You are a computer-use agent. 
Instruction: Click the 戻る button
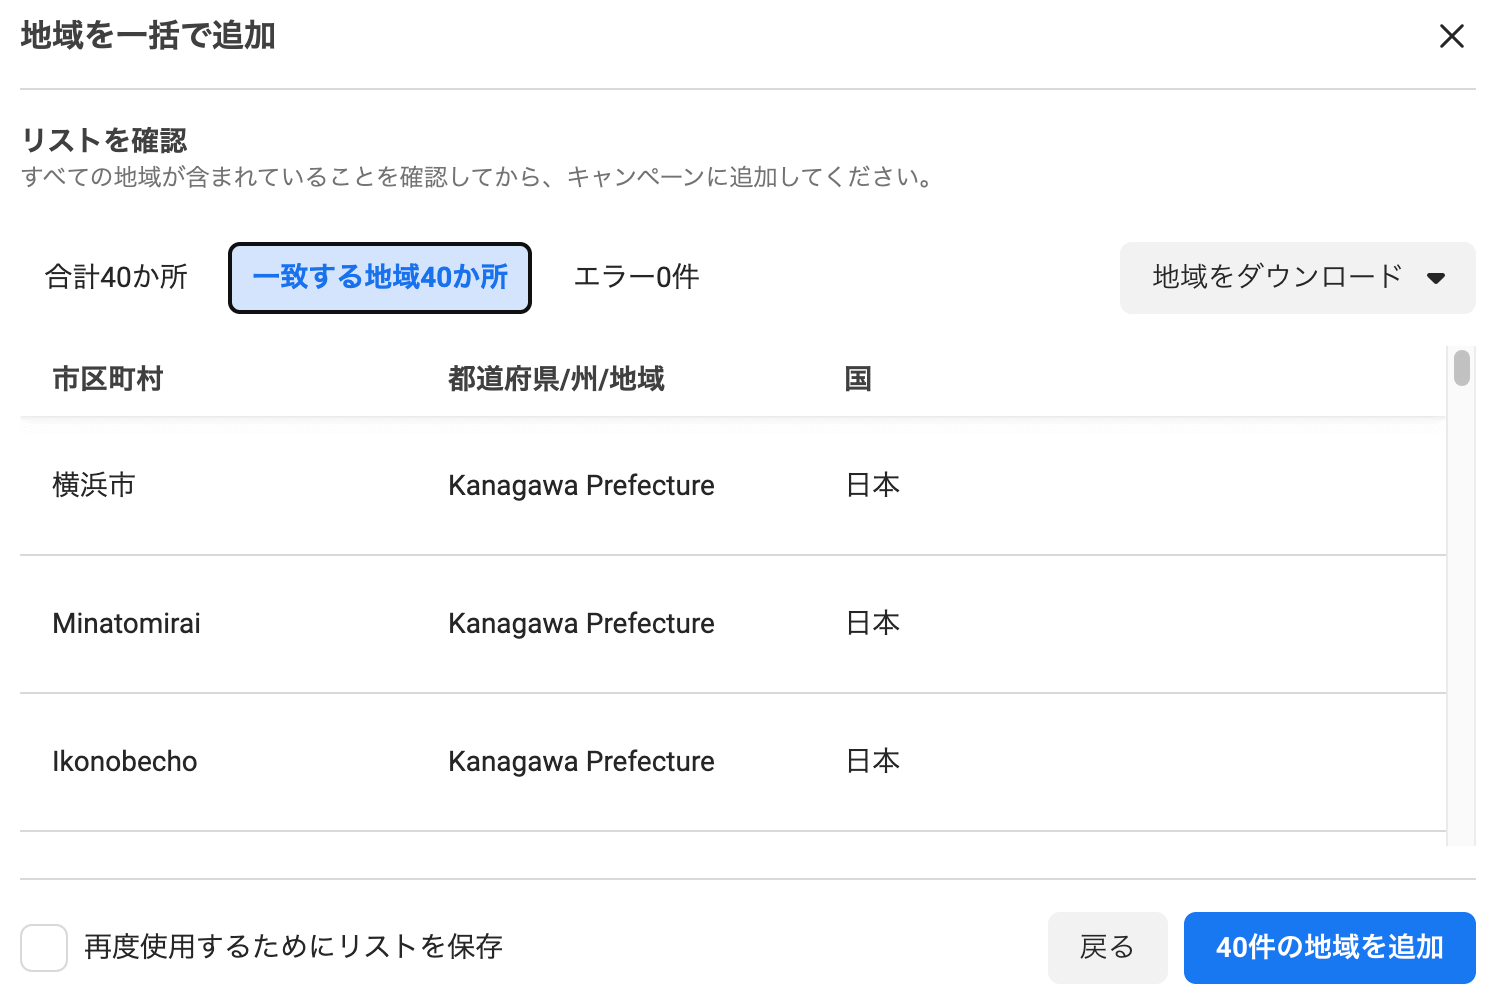tap(1107, 947)
